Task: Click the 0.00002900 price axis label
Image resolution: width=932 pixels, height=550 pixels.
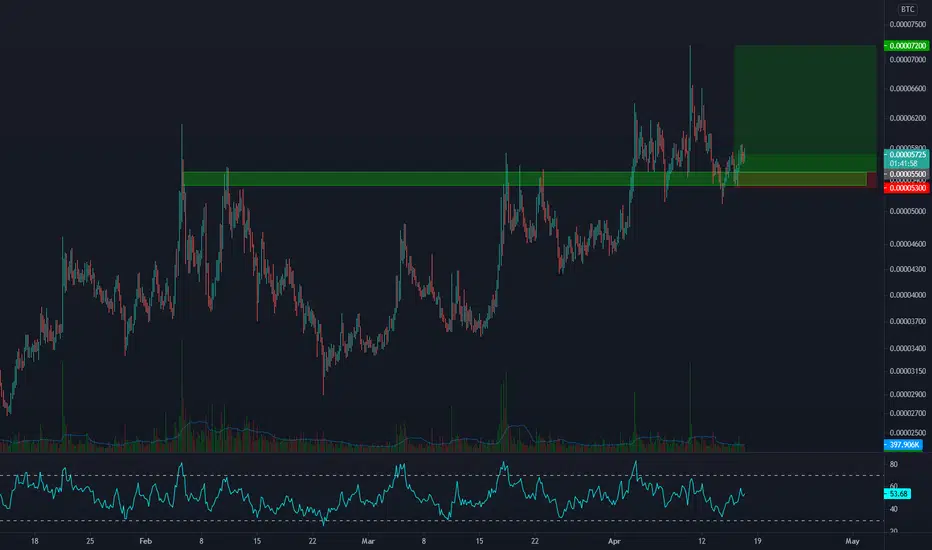Action: [x=908, y=394]
